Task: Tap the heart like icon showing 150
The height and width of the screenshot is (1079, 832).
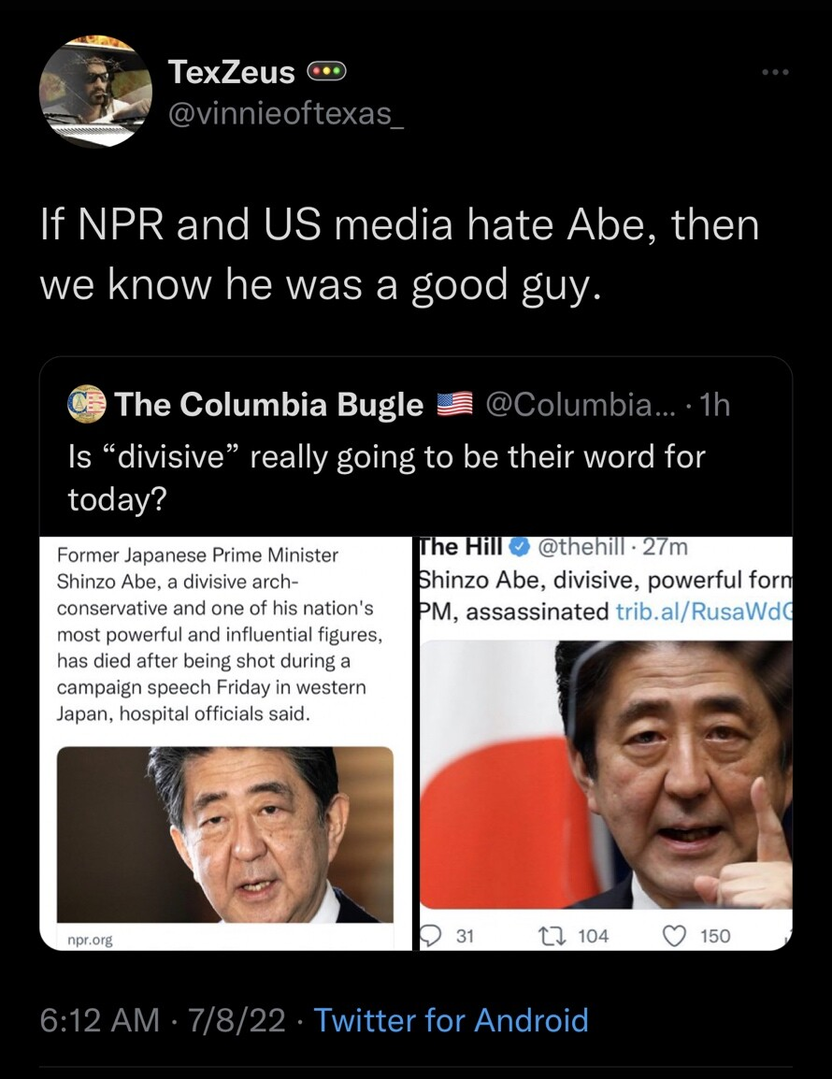Action: click(674, 935)
